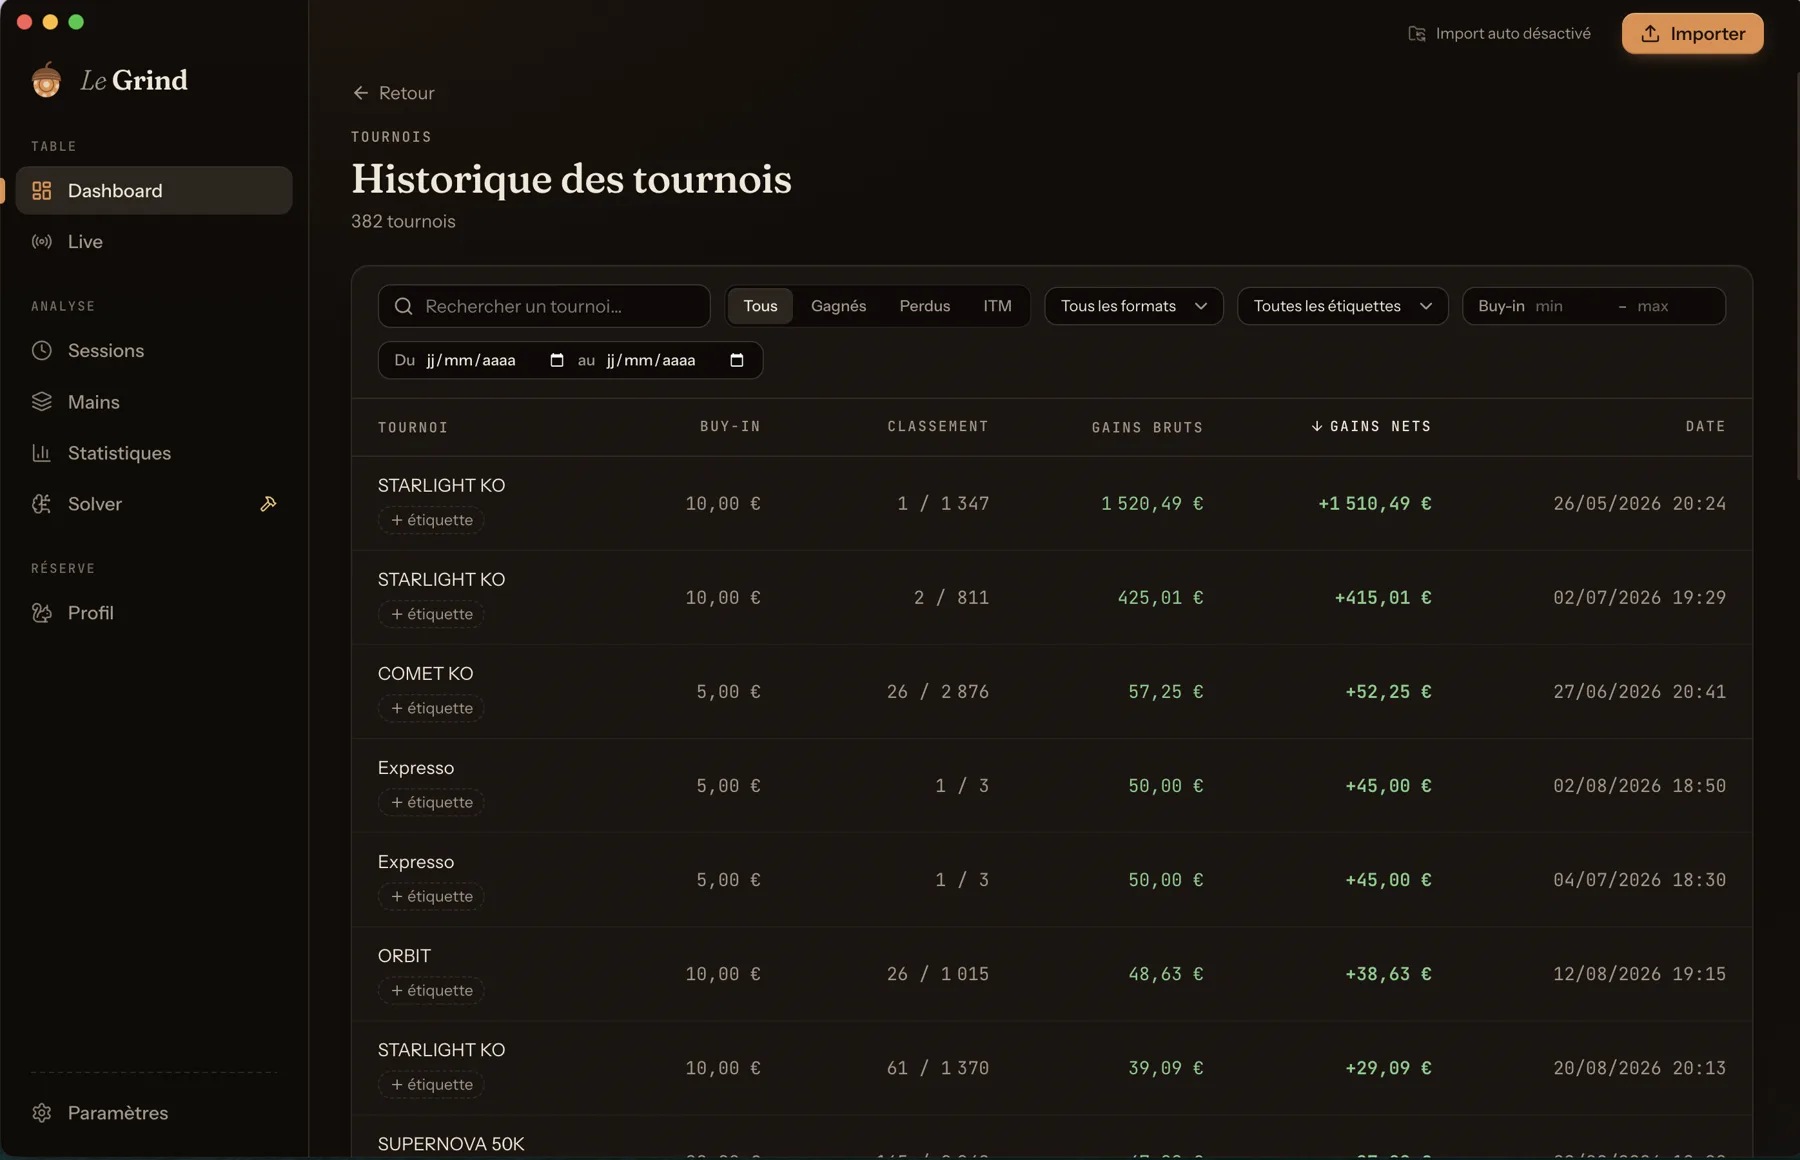Expand Tous les formats dropdown
Image resolution: width=1800 pixels, height=1160 pixels.
click(1134, 306)
